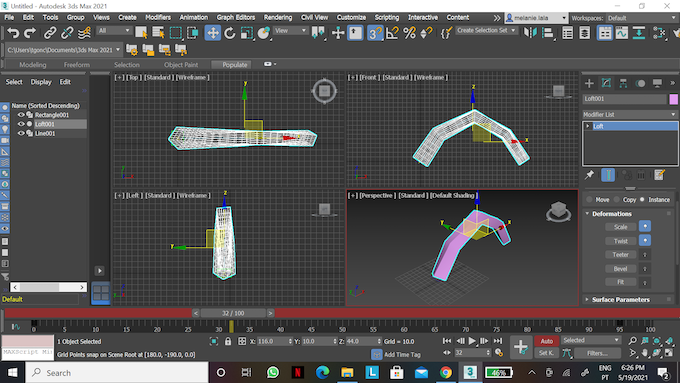The image size is (680, 383).
Task: Click the Teeter deformation button
Action: coord(621,255)
